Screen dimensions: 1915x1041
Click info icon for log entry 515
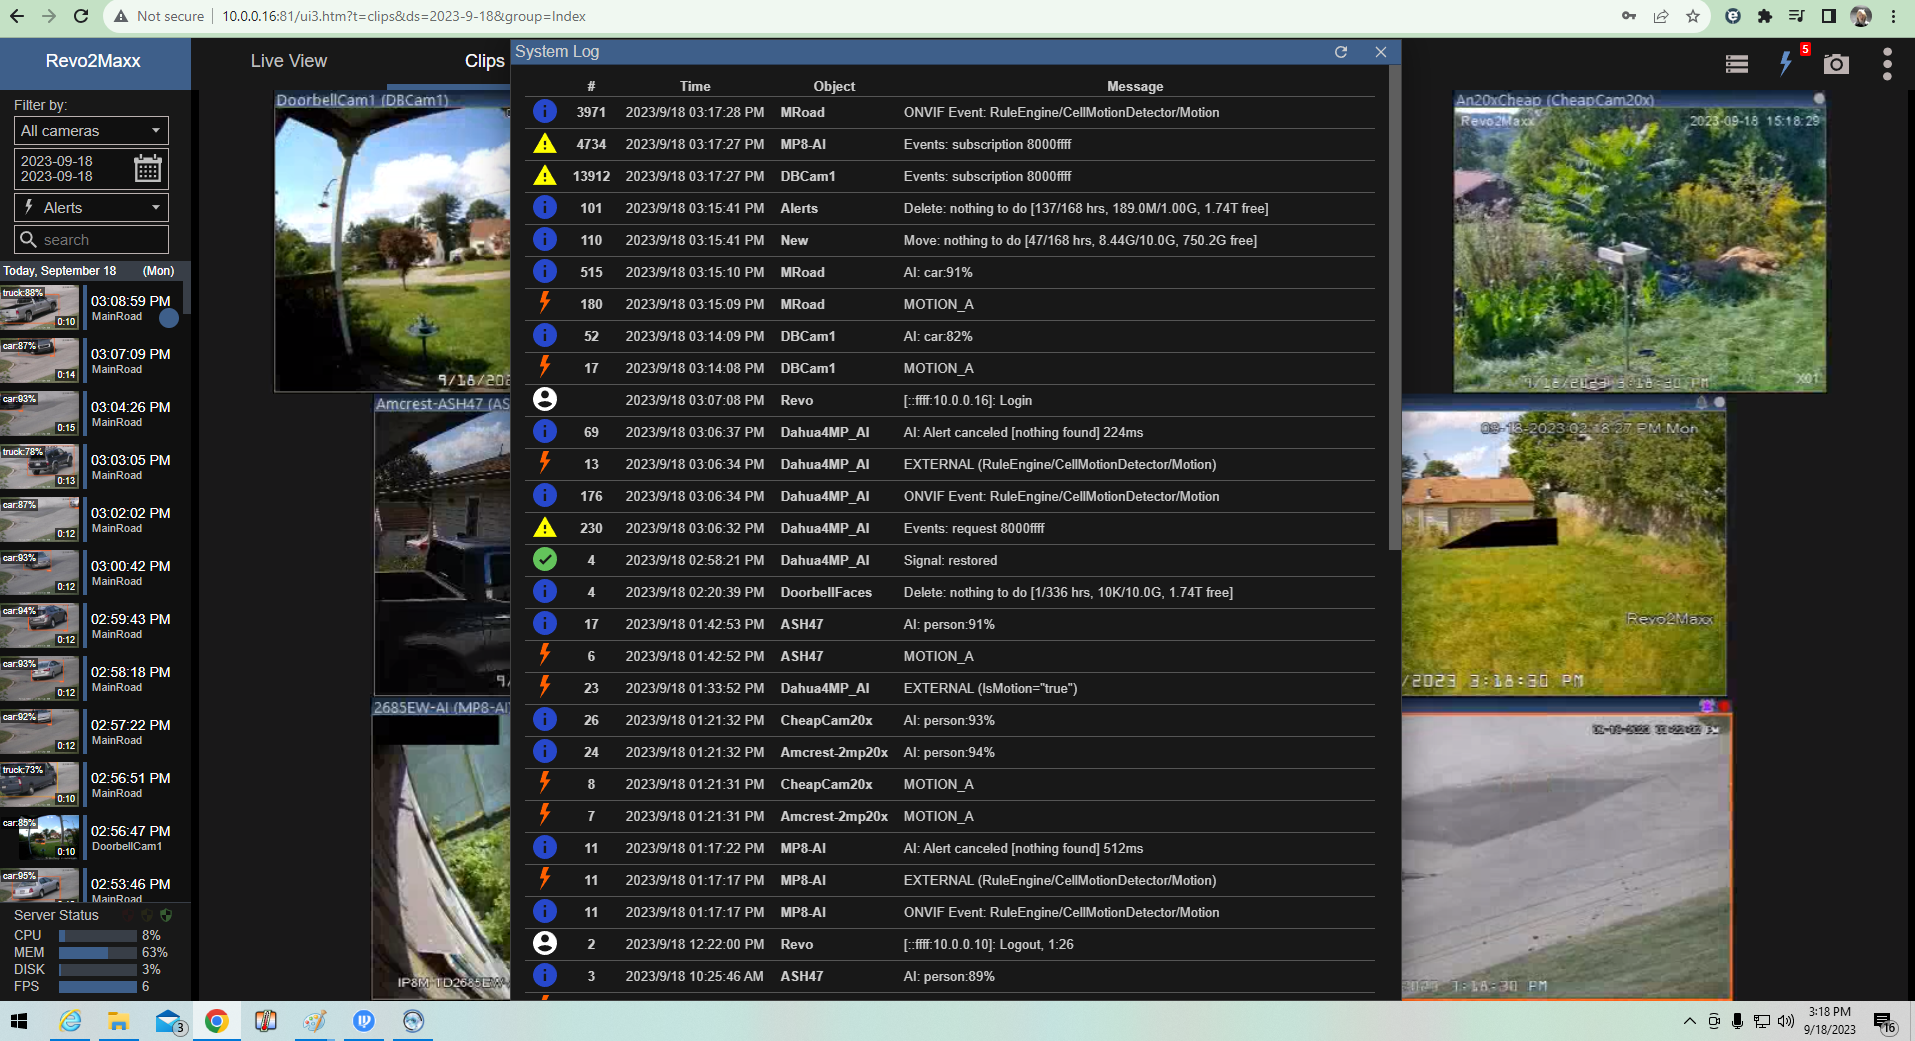(545, 271)
